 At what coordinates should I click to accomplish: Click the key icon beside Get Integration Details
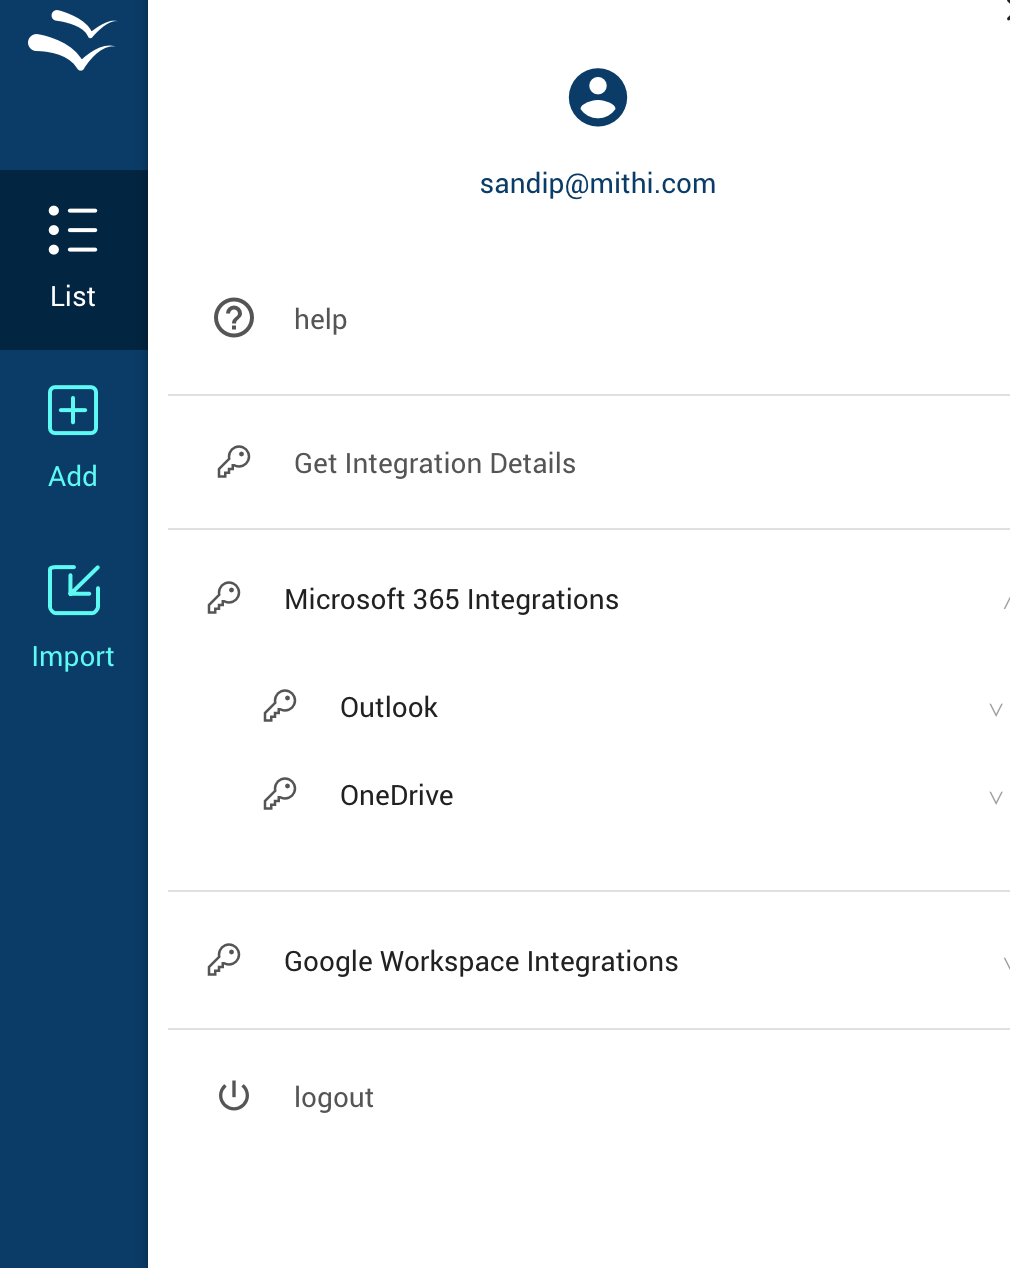(234, 462)
